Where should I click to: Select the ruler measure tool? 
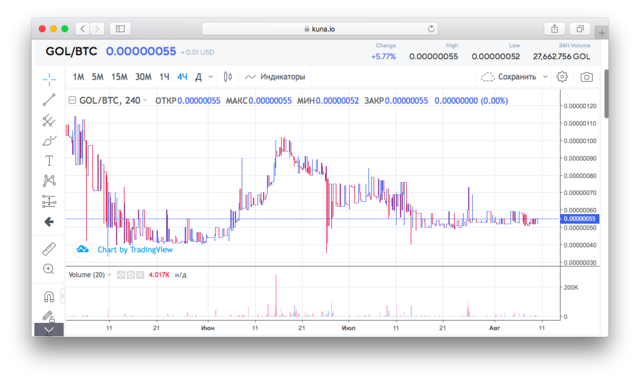[x=49, y=249]
